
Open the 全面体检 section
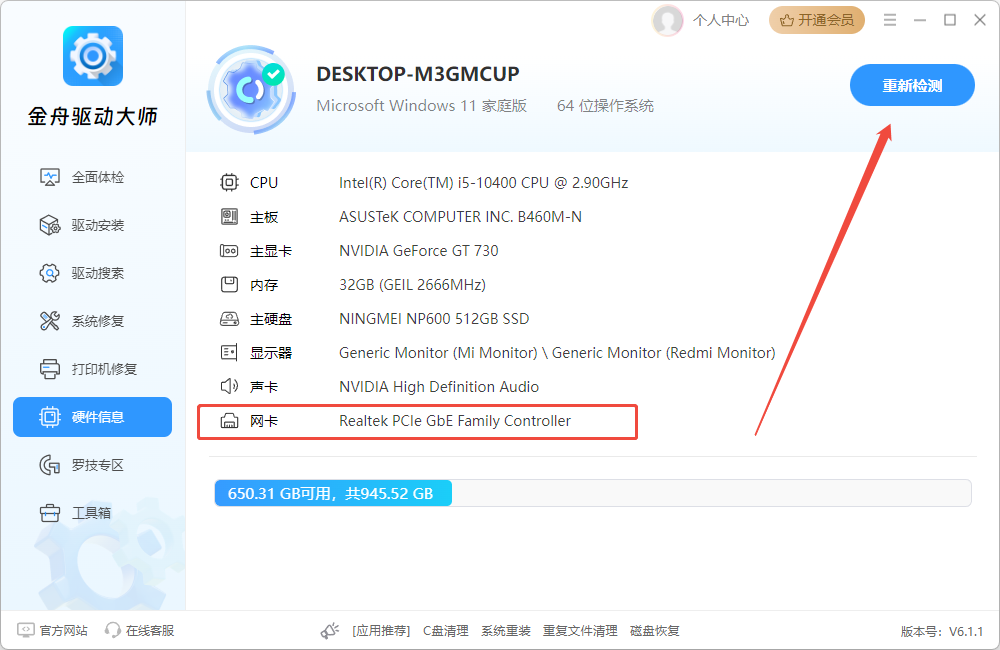tap(92, 177)
